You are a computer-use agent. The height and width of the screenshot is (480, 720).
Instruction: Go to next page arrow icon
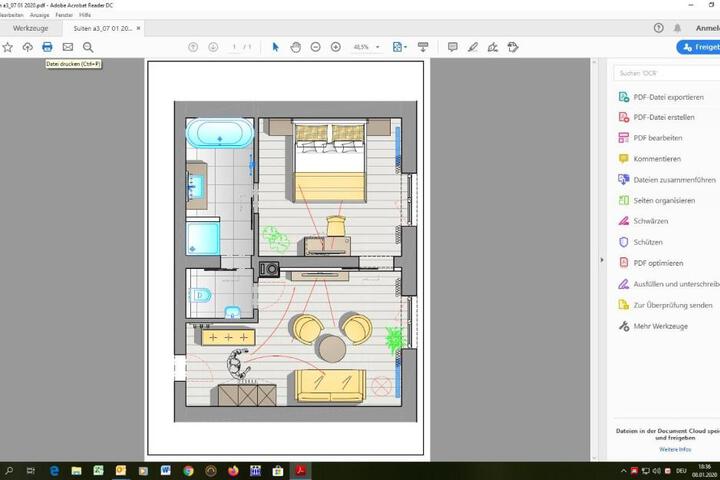point(213,47)
